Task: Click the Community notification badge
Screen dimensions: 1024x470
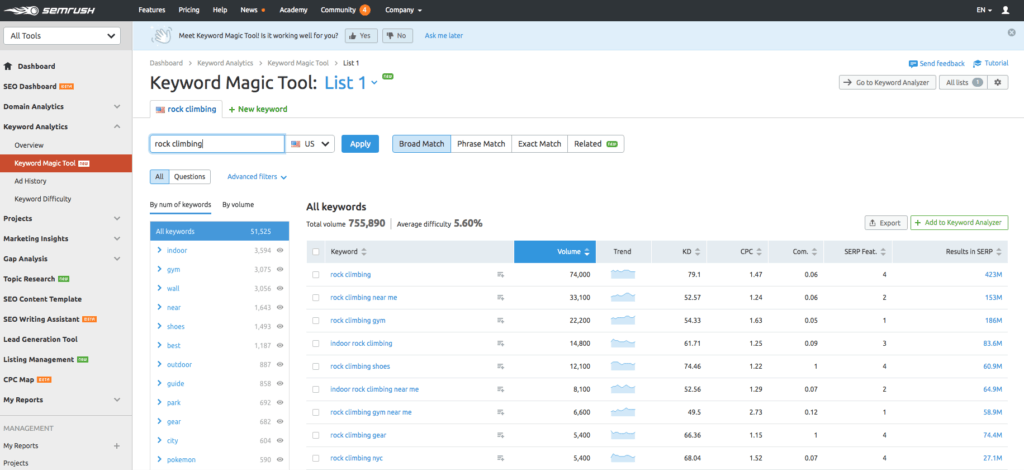Action: point(364,10)
